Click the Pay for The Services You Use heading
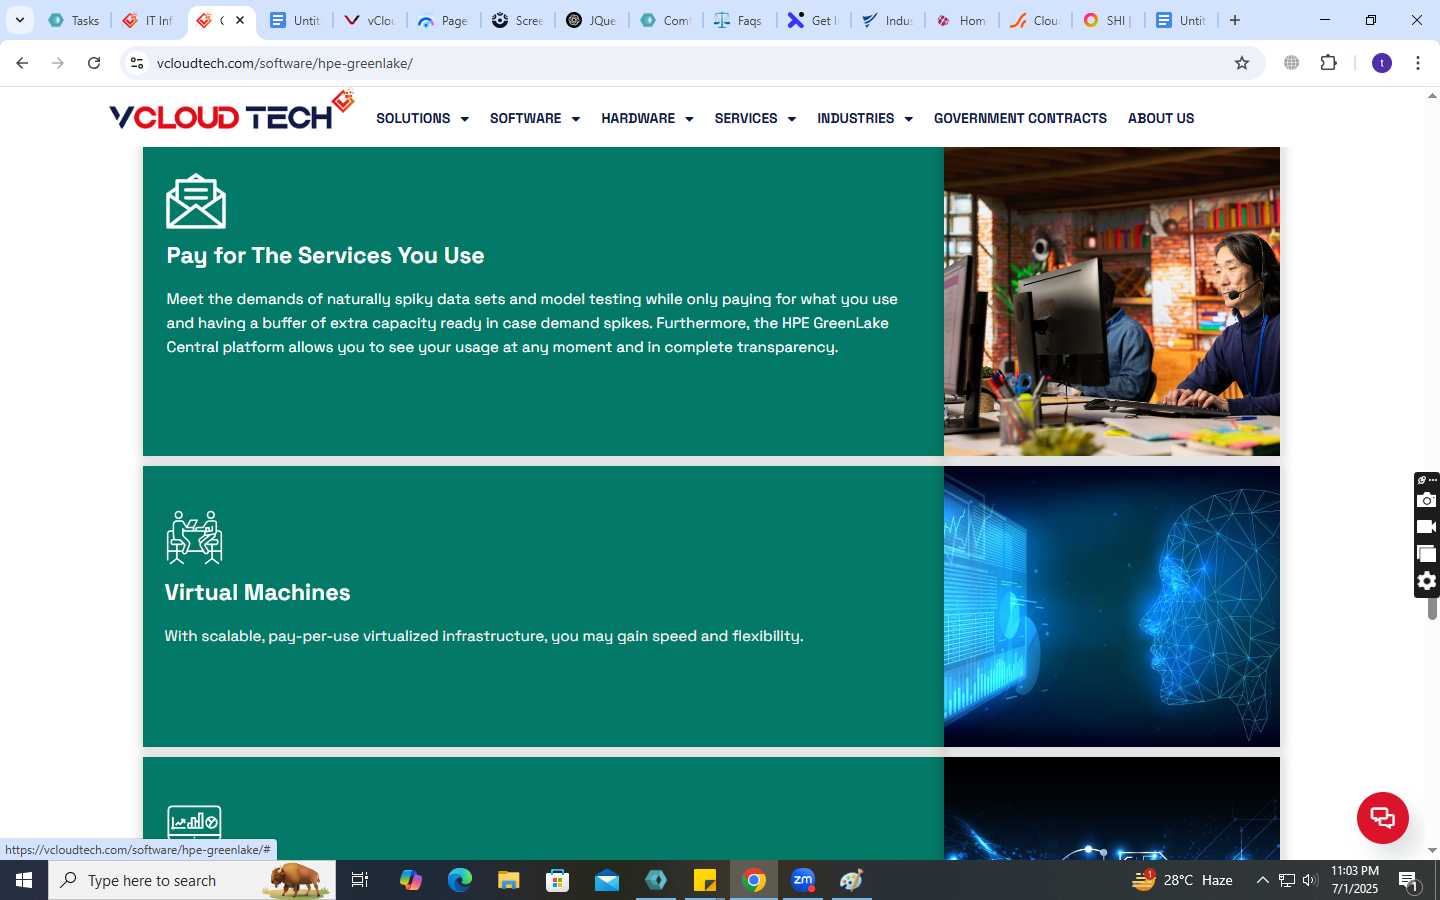 pyautogui.click(x=325, y=255)
